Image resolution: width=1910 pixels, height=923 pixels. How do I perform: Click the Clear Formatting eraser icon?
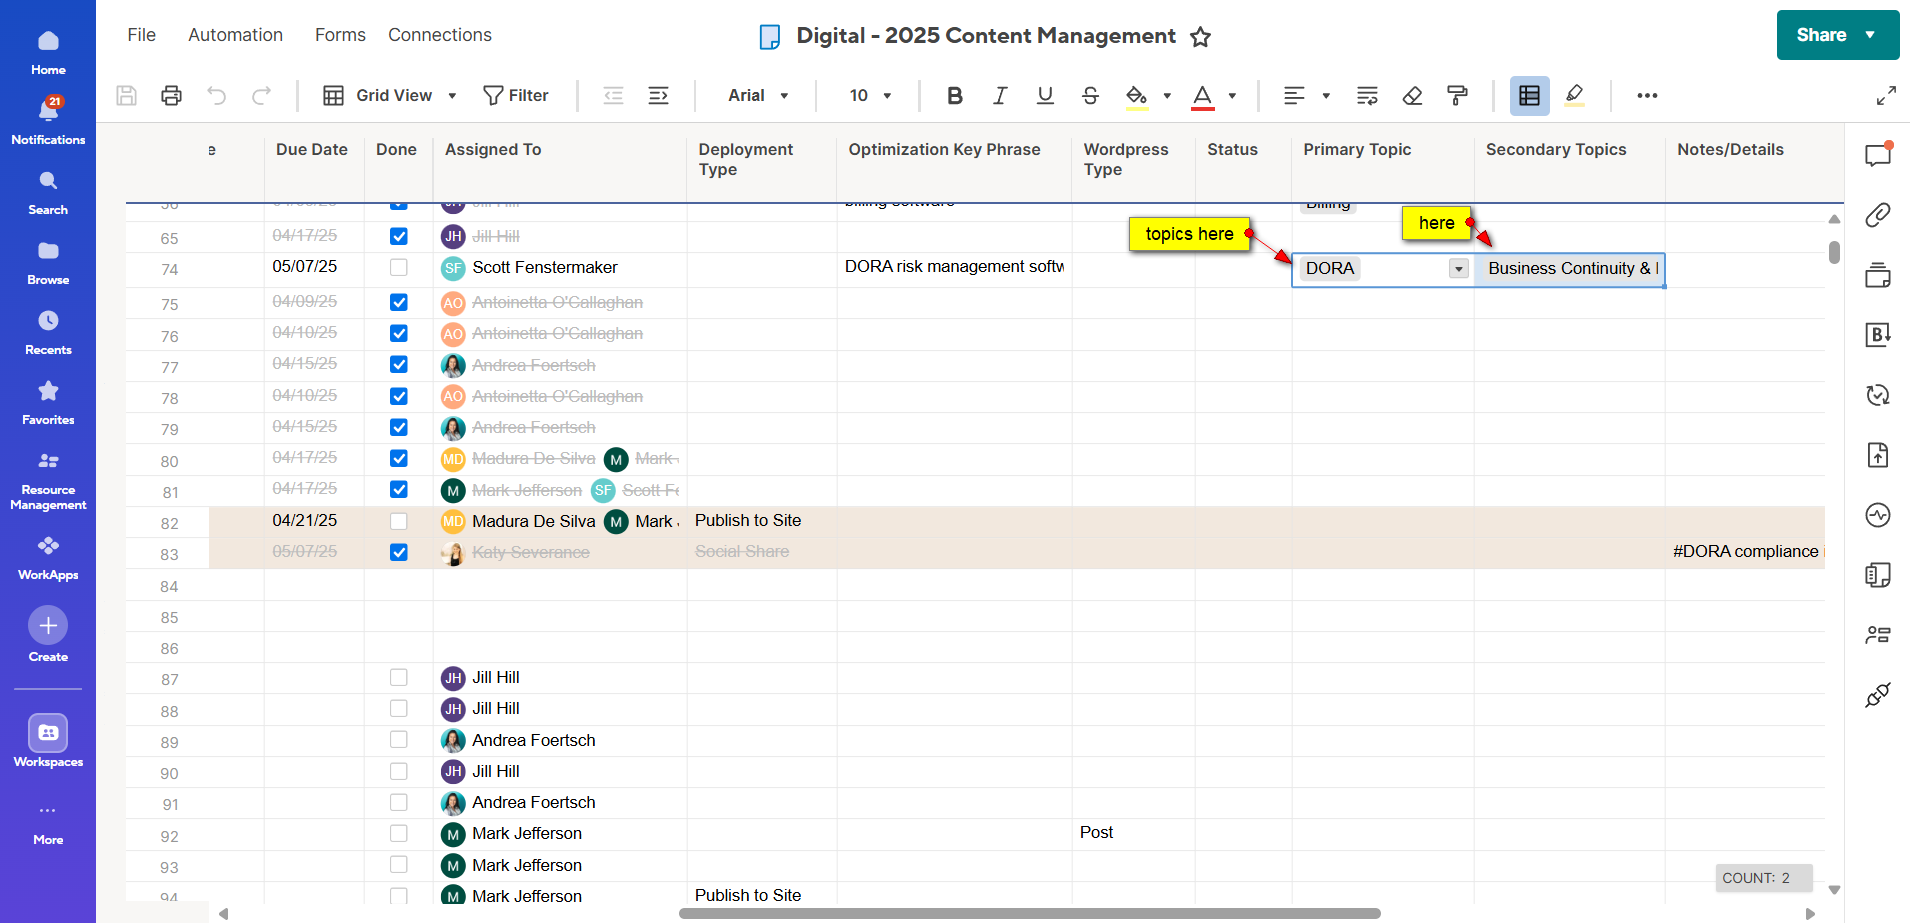click(x=1412, y=95)
